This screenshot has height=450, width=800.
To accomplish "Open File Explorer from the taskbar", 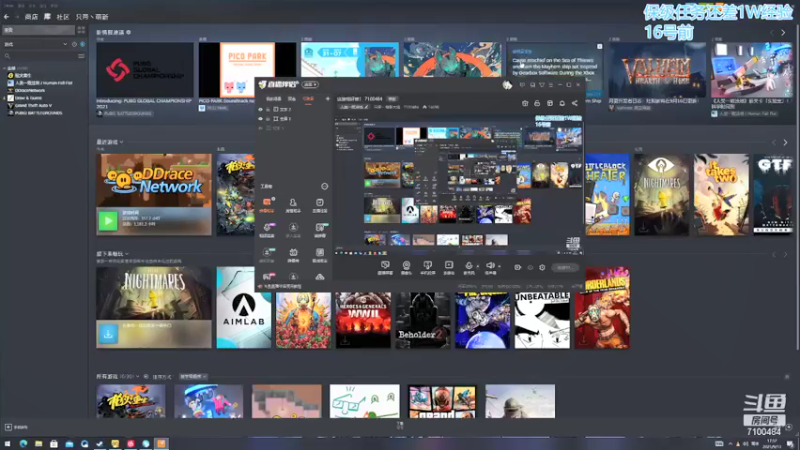I will [38, 444].
